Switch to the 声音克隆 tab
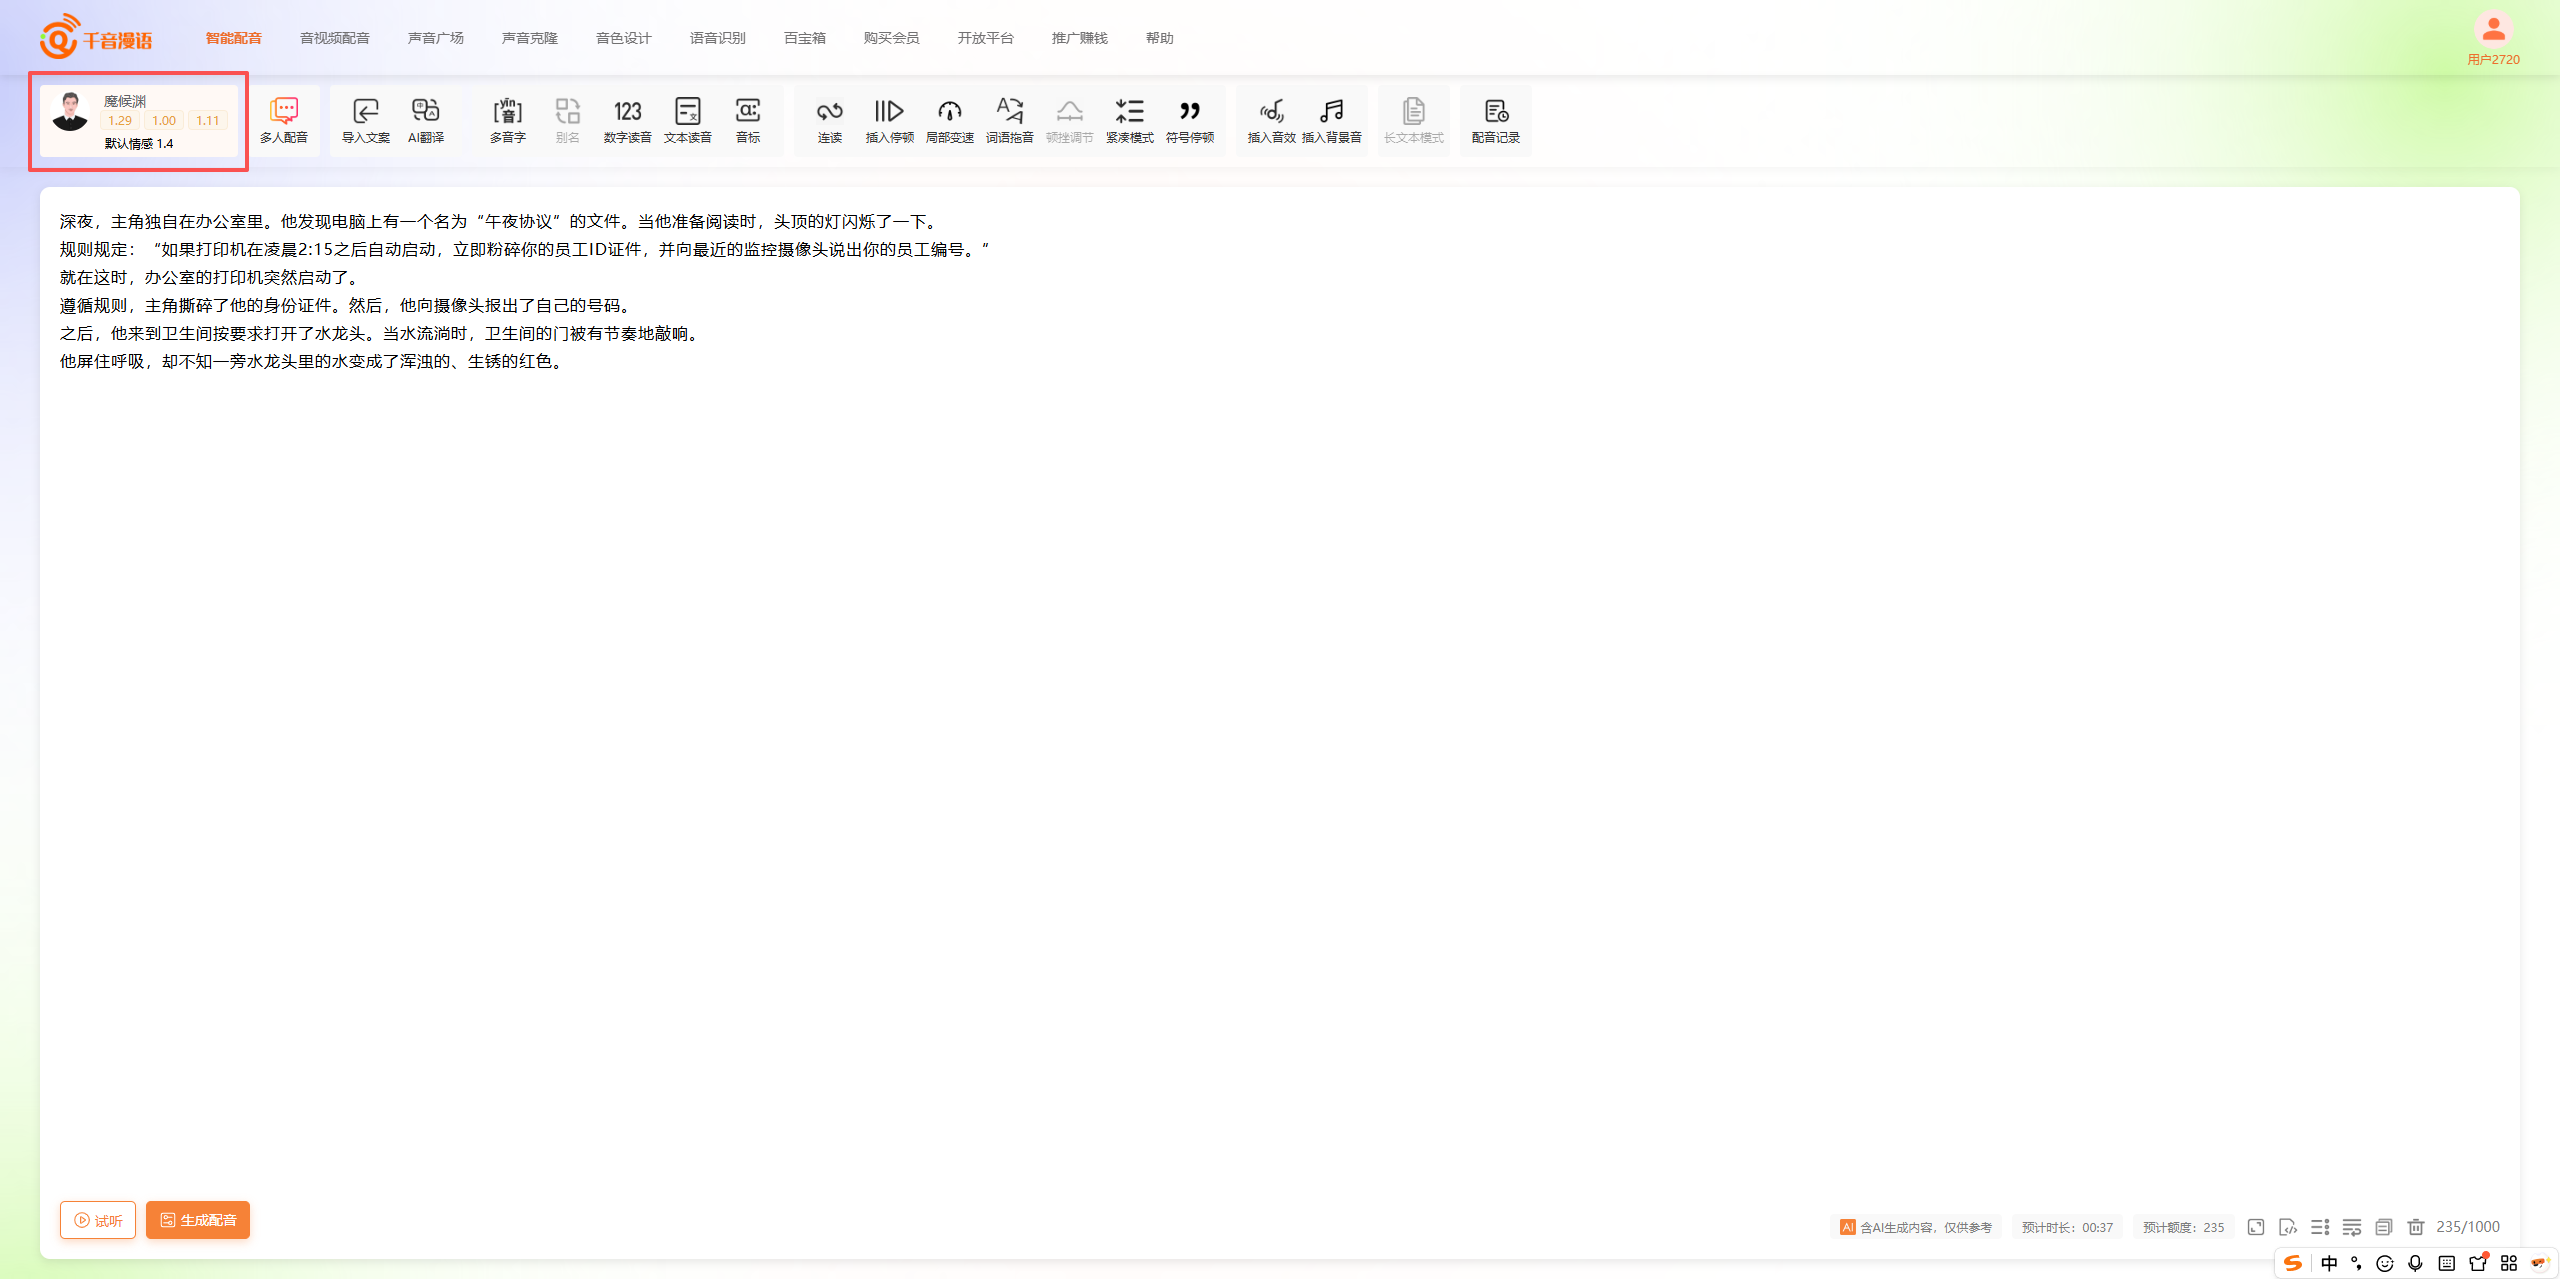 point(529,38)
